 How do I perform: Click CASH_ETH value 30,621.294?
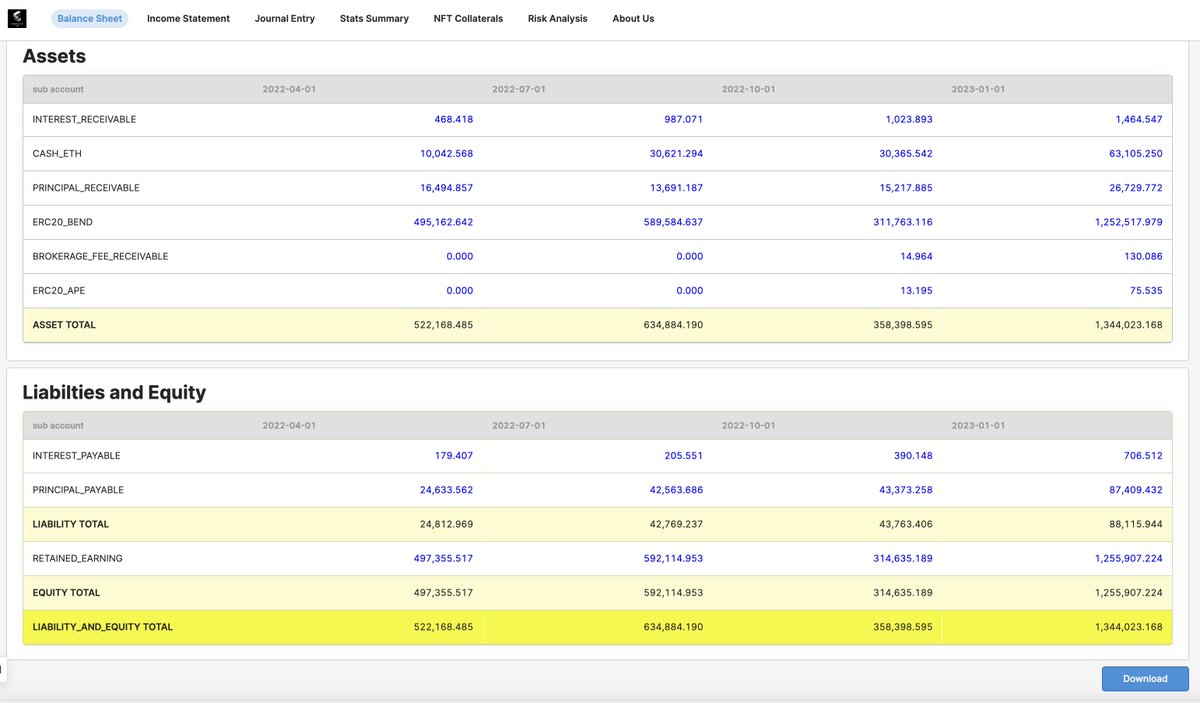coord(676,153)
